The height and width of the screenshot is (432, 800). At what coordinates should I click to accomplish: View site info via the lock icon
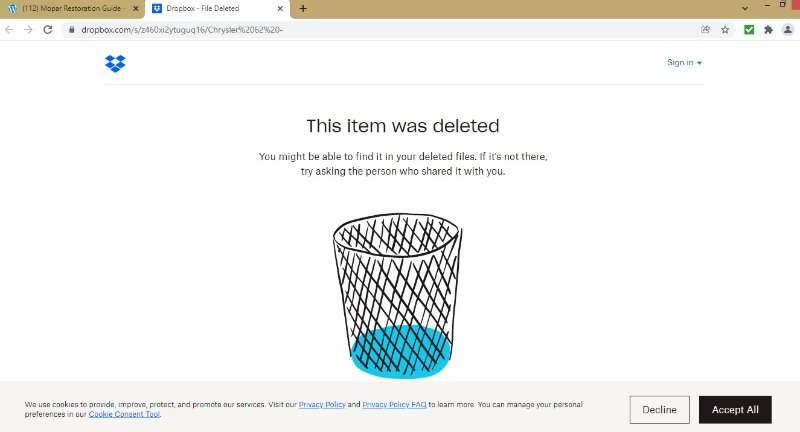(x=71, y=30)
